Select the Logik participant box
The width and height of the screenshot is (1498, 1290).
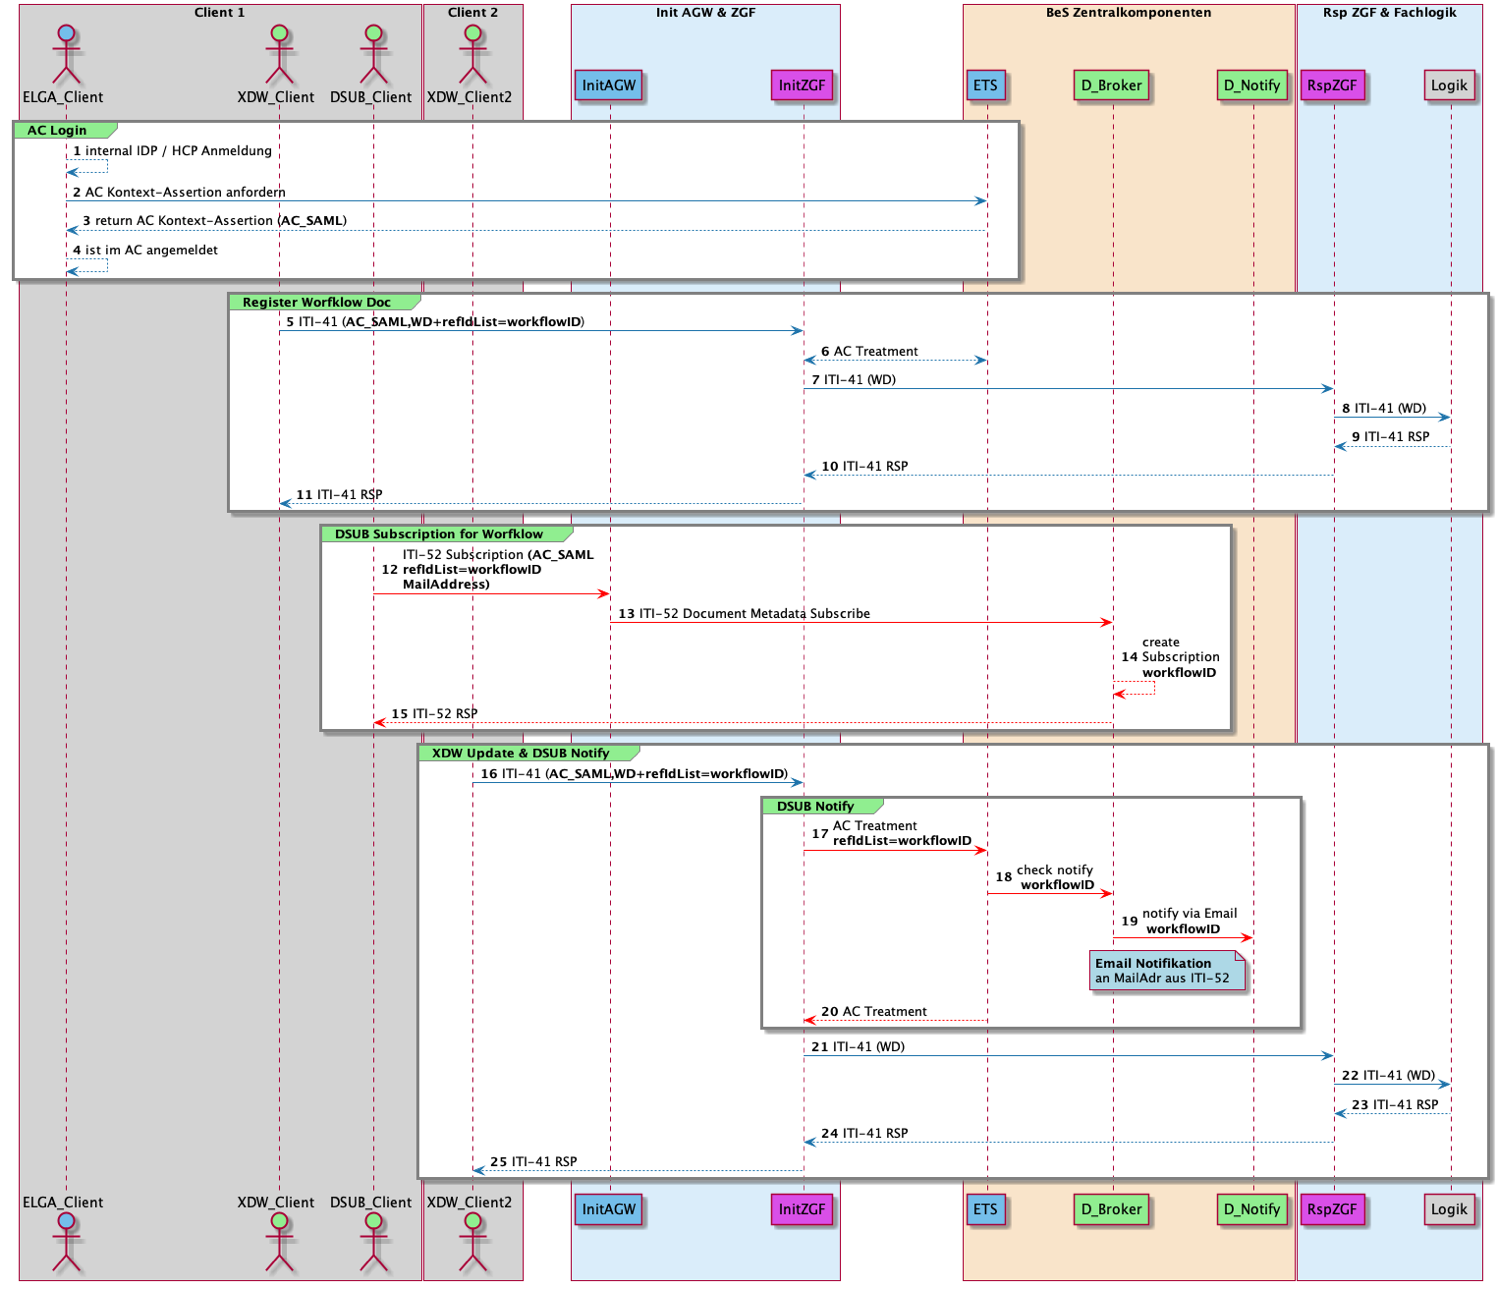[1449, 86]
